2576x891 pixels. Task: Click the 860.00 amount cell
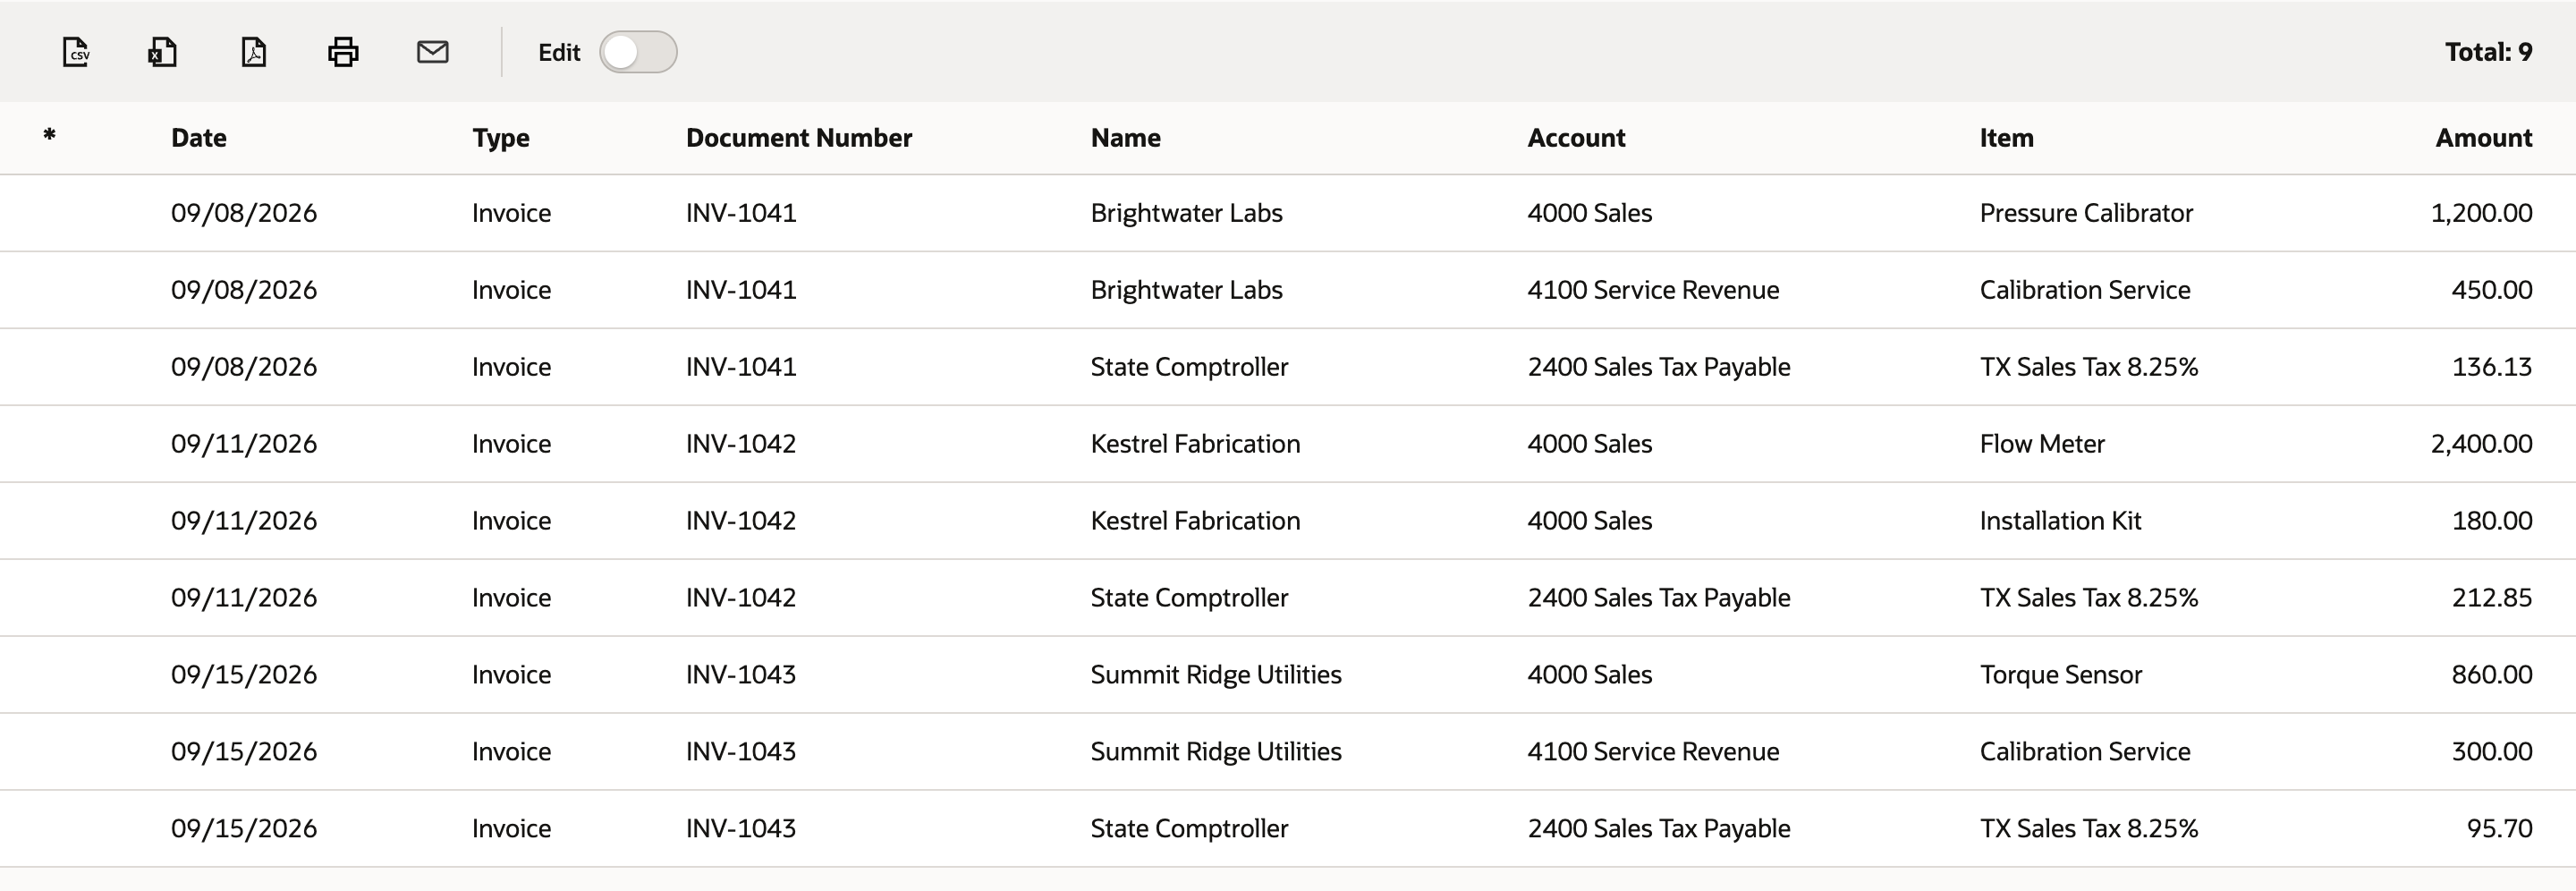tap(2492, 675)
